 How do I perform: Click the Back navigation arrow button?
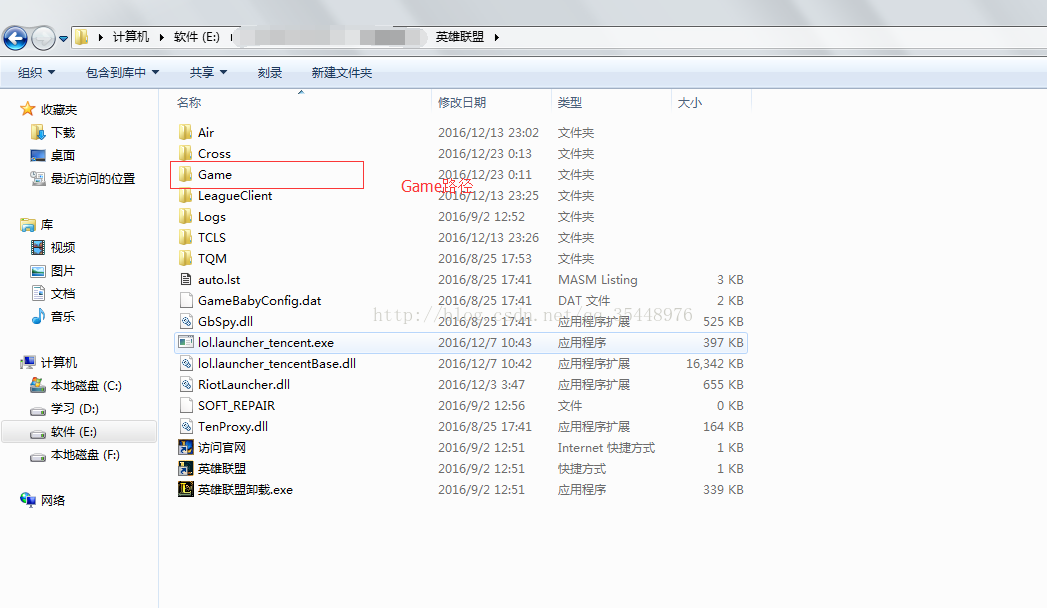point(15,38)
